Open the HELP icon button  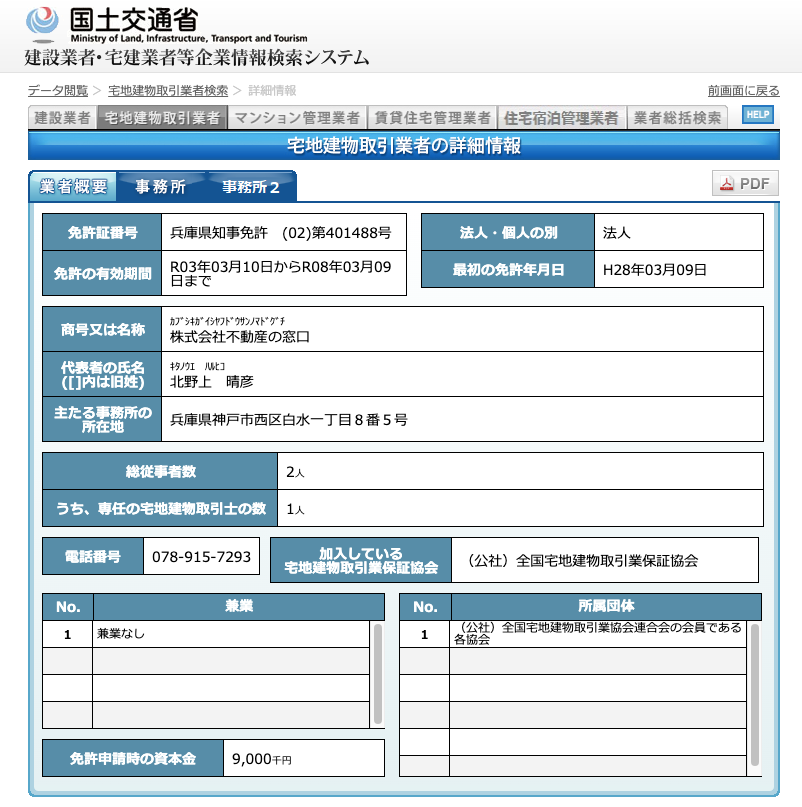(x=757, y=115)
